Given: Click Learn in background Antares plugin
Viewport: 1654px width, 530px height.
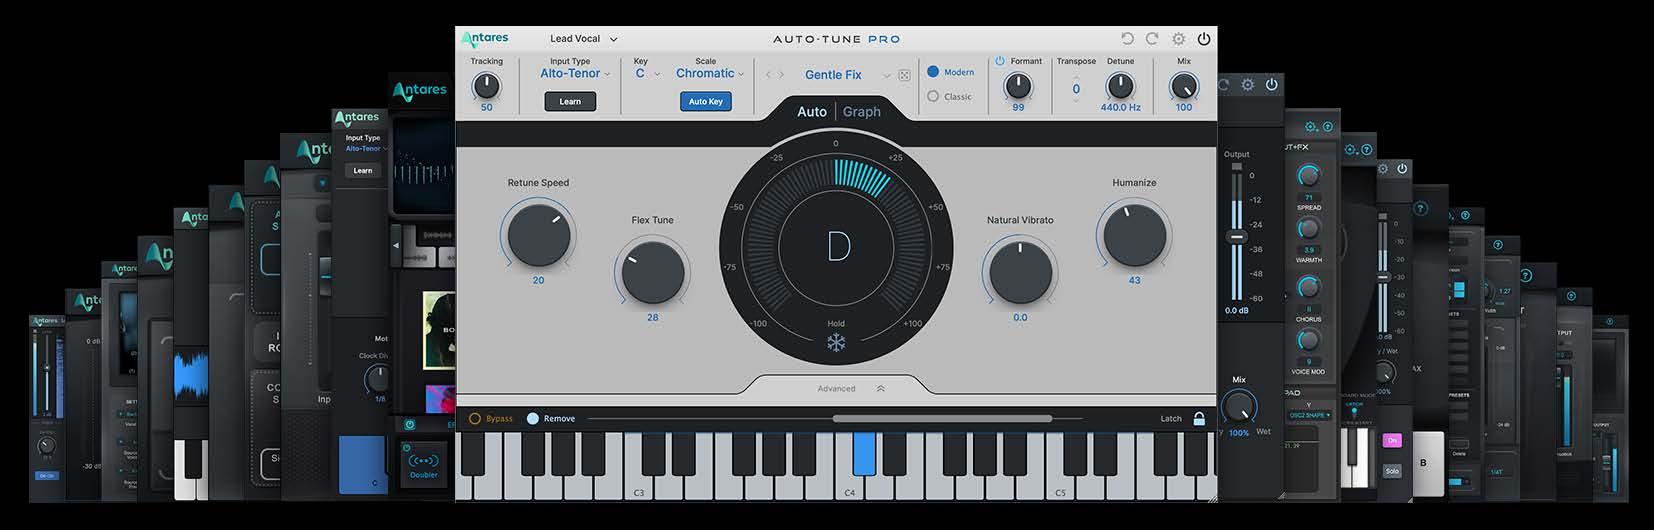Looking at the screenshot, I should tap(363, 171).
